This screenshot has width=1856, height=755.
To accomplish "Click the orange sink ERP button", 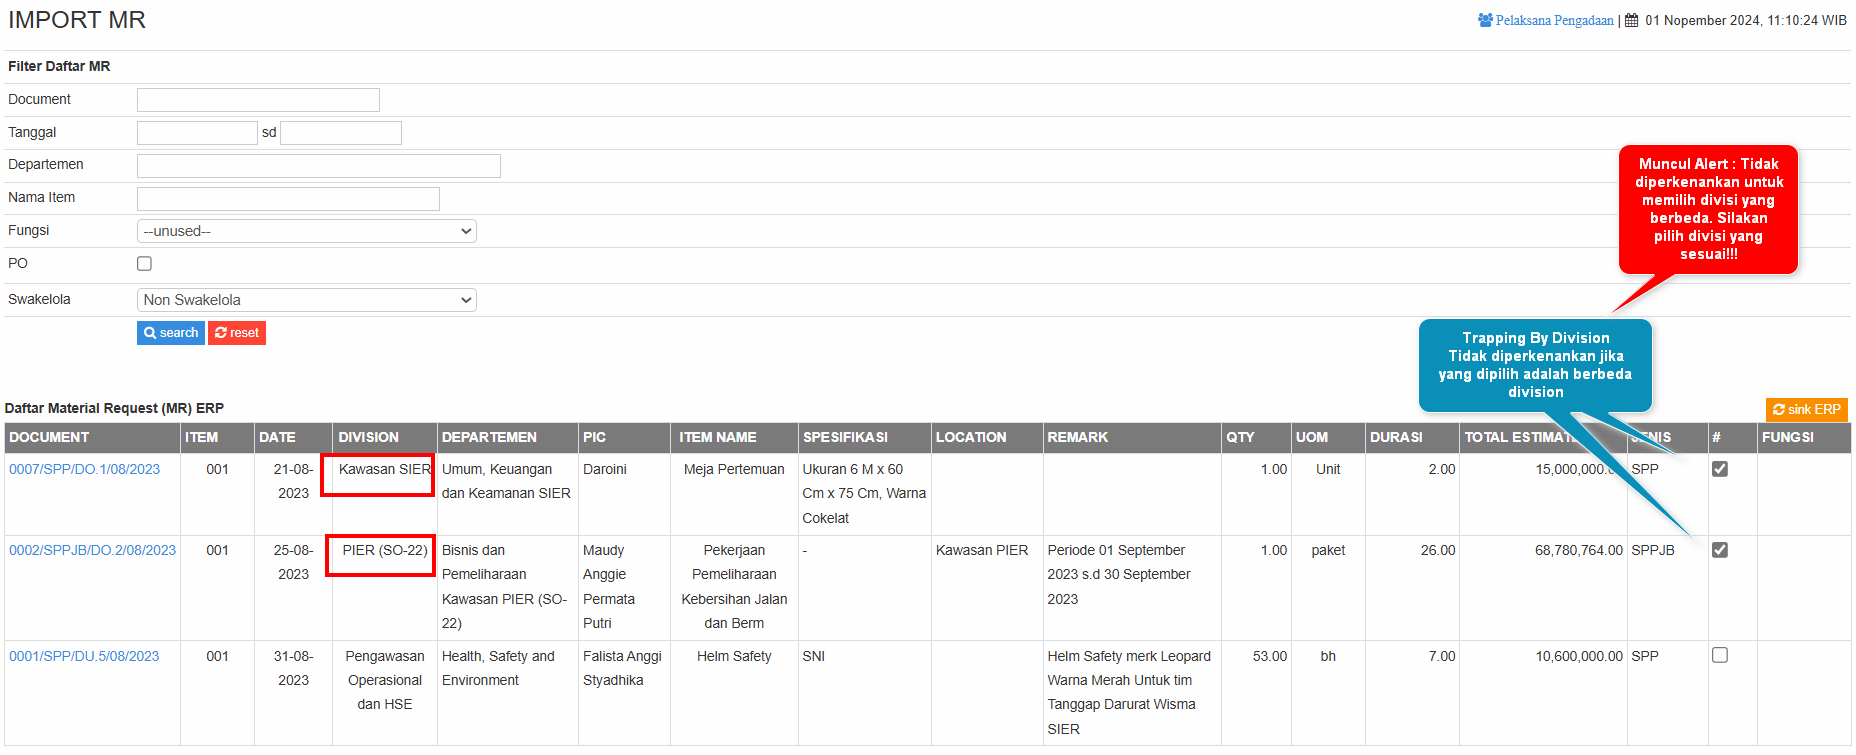I will click(x=1806, y=410).
